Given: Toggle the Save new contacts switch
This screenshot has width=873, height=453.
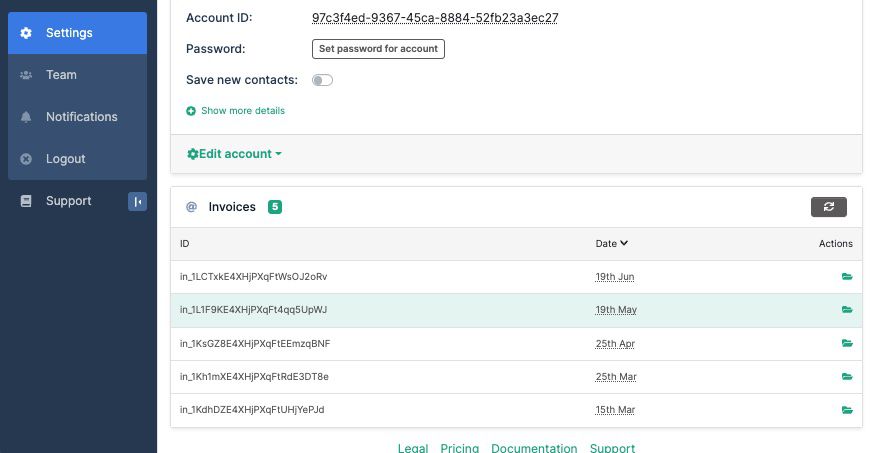Looking at the screenshot, I should coord(322,80).
